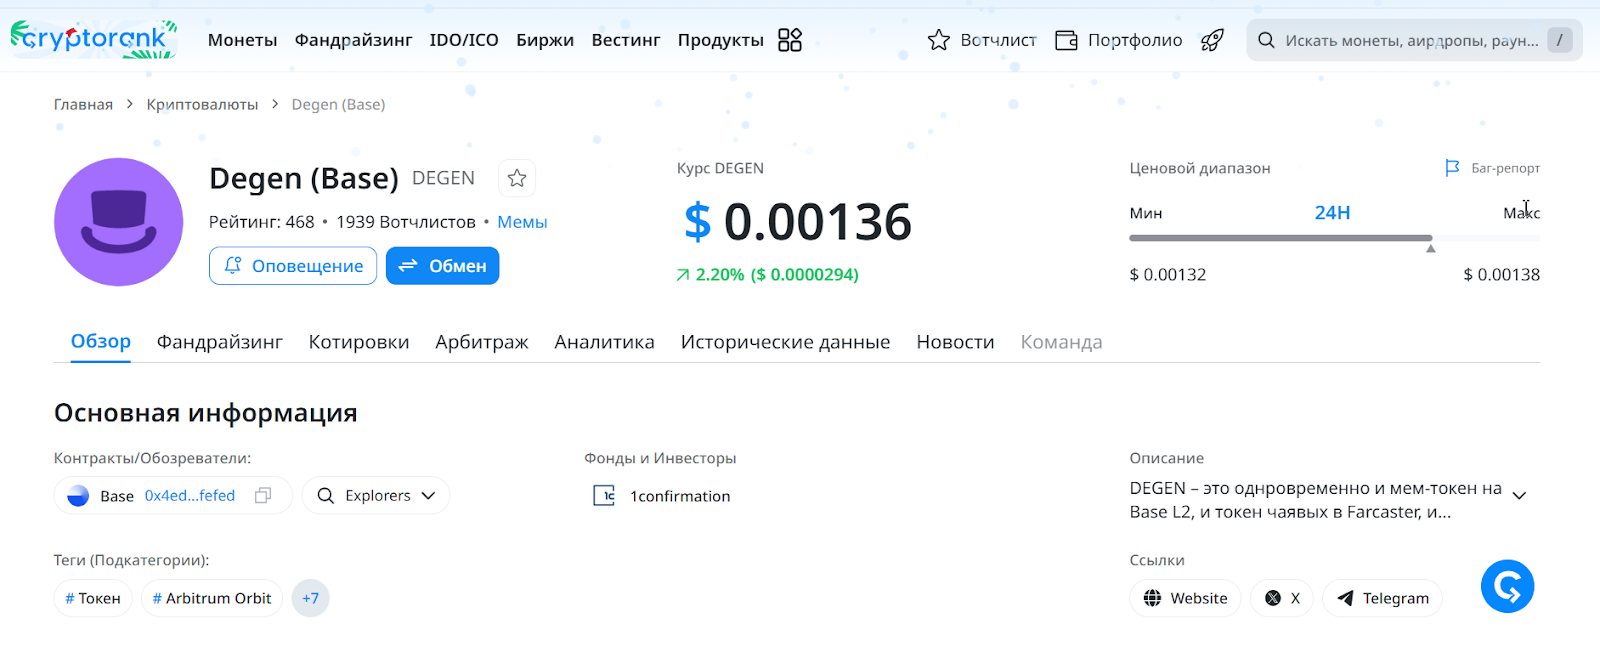The image size is (1600, 647).
Task: Show the +7 hidden tags
Action: point(310,598)
